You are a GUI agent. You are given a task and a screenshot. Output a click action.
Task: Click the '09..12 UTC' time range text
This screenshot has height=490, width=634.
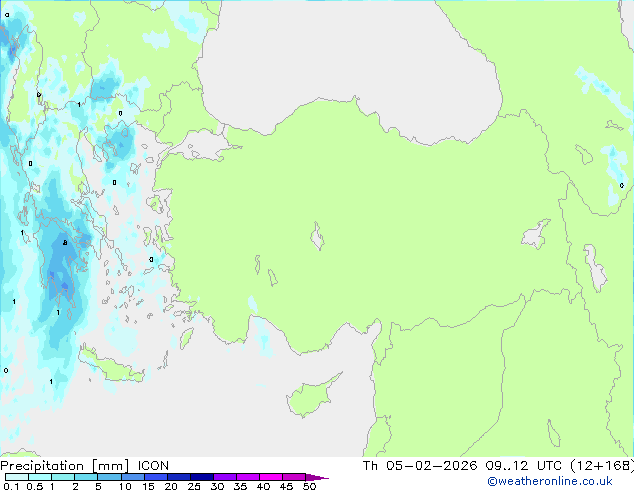pyautogui.click(x=524, y=466)
